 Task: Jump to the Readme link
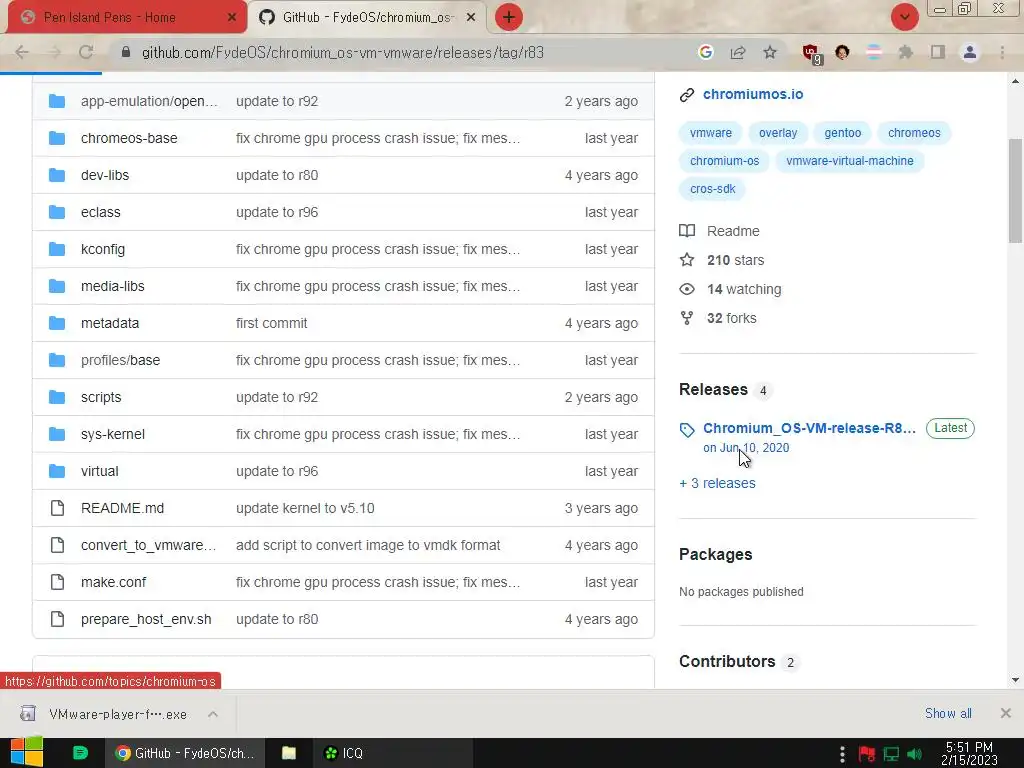733,231
